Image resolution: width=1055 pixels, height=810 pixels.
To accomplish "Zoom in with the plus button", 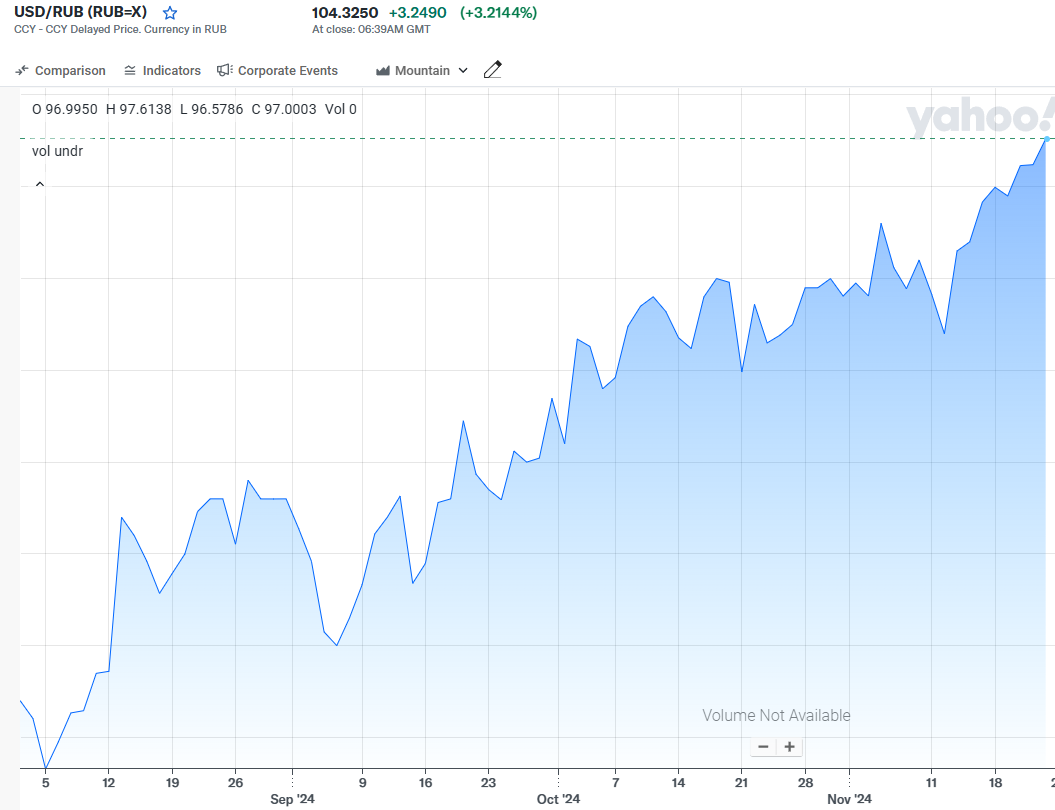I will pyautogui.click(x=789, y=747).
